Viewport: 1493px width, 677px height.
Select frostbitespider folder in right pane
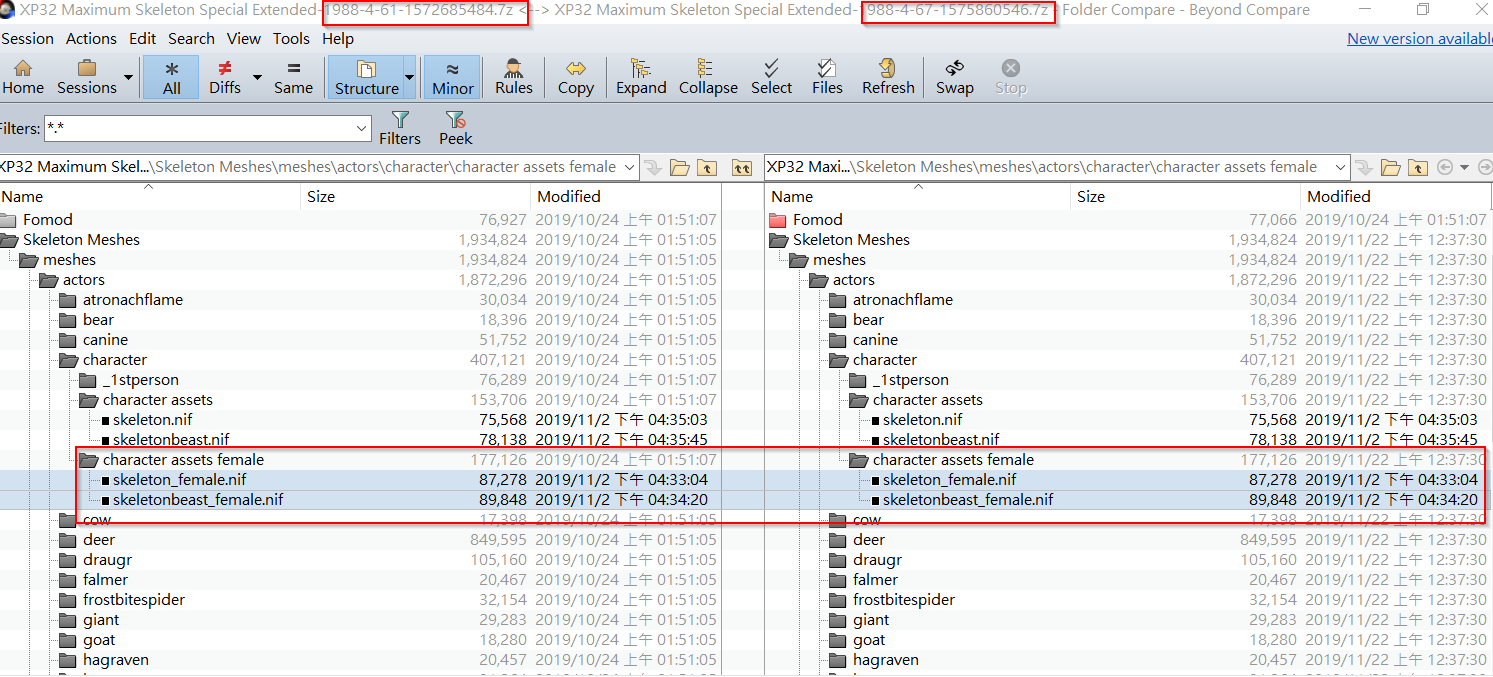click(x=903, y=600)
